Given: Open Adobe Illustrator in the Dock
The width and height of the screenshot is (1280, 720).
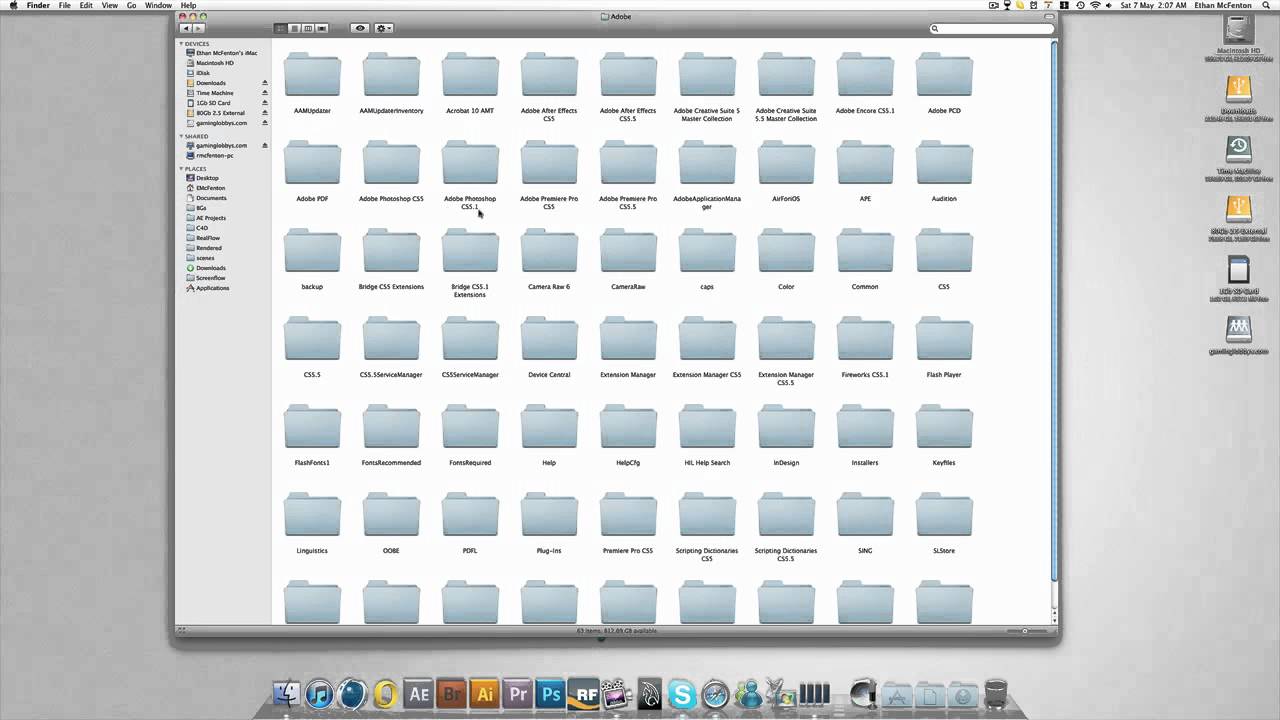Looking at the screenshot, I should (485, 693).
